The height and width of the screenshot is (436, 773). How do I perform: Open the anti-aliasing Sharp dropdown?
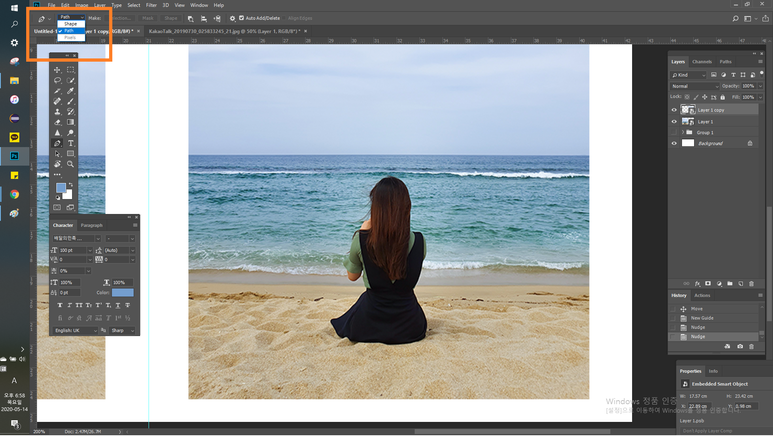122,330
